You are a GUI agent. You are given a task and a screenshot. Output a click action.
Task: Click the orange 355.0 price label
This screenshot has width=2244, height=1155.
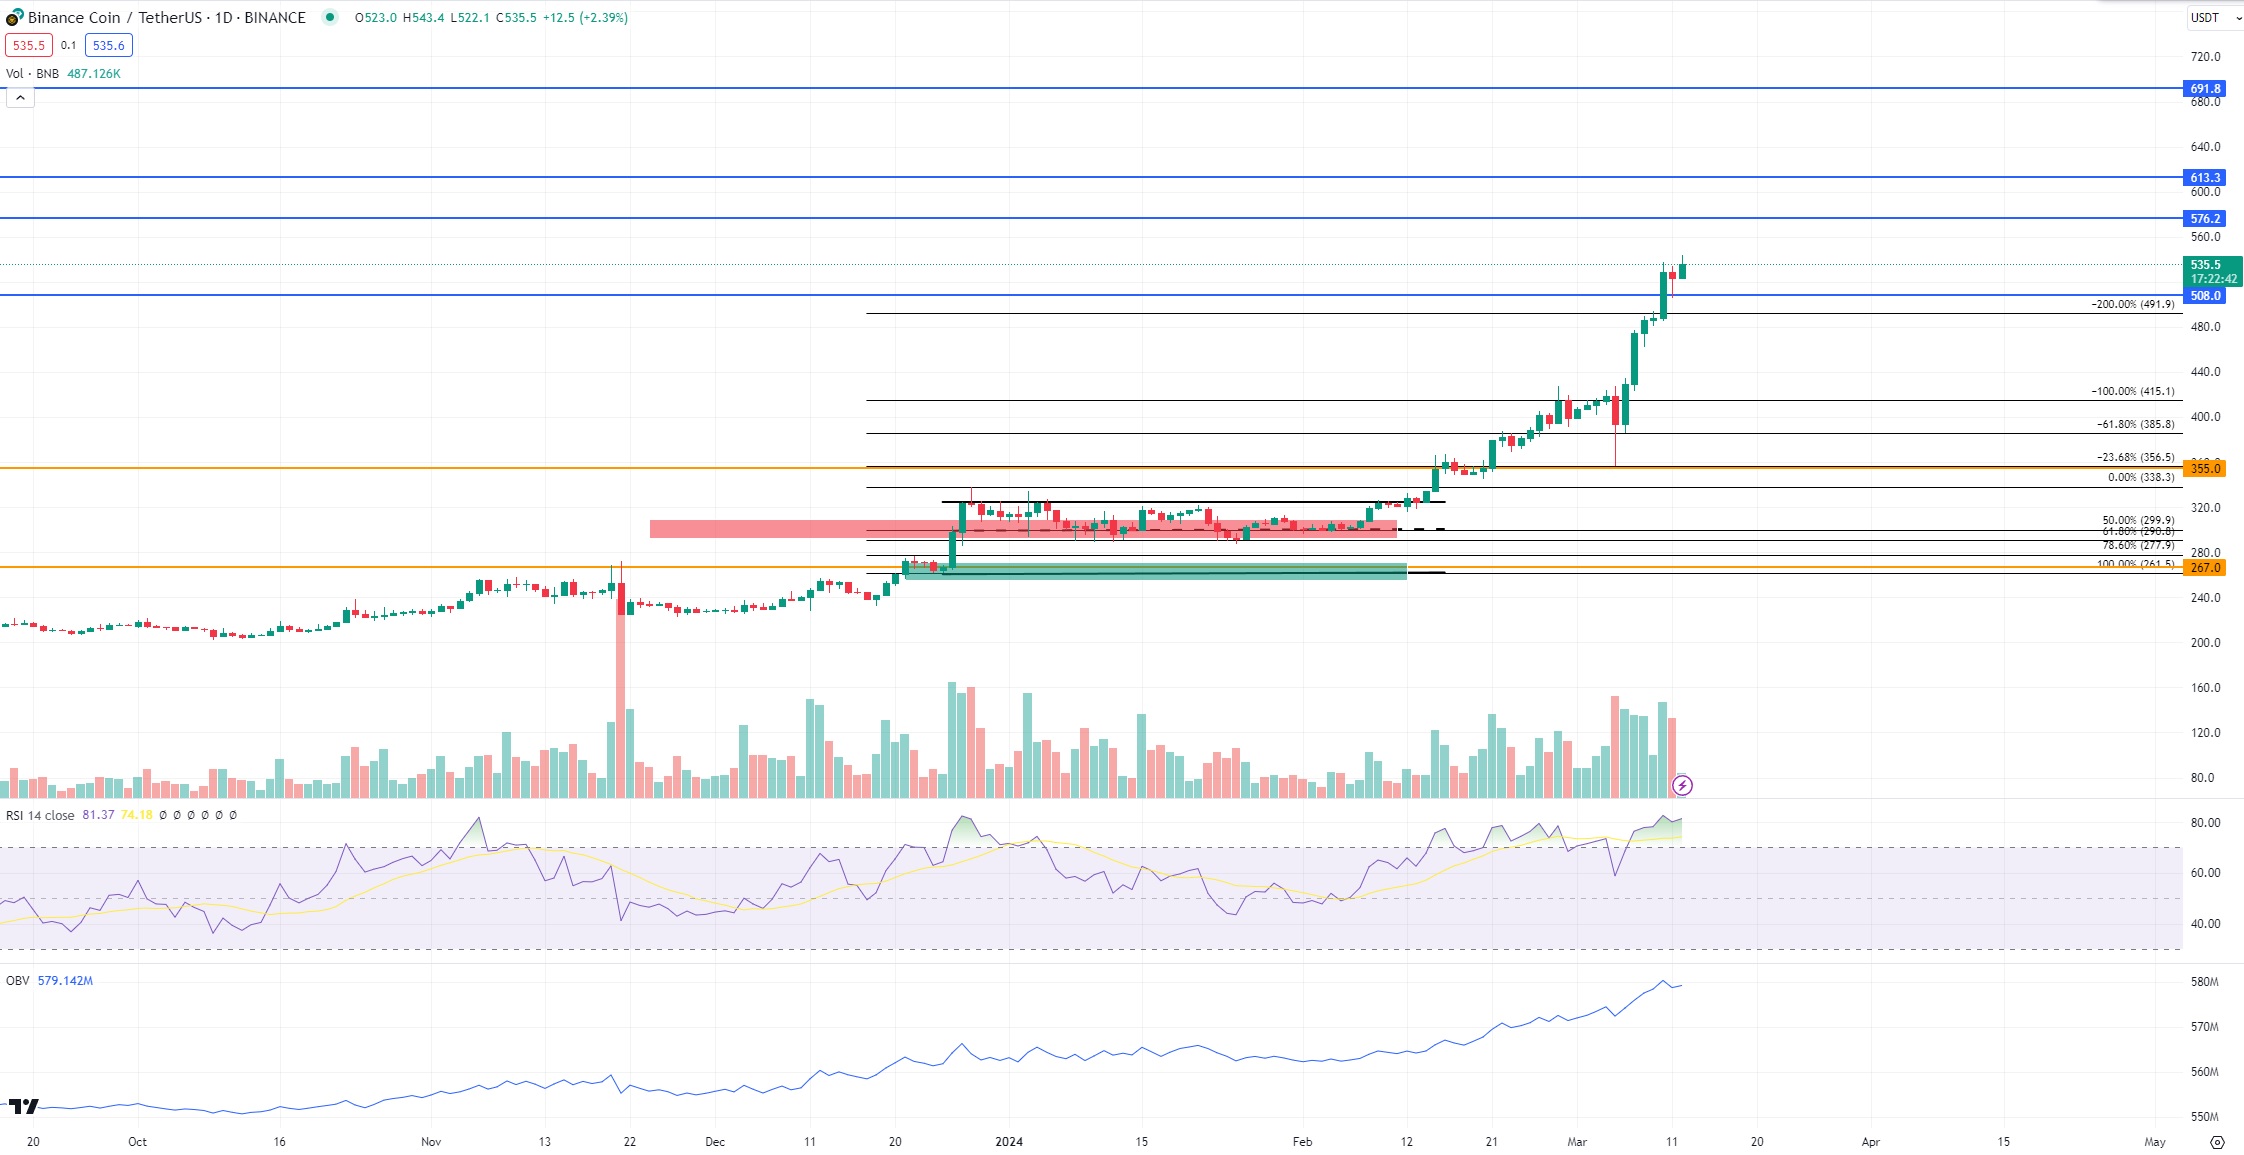(x=2204, y=468)
